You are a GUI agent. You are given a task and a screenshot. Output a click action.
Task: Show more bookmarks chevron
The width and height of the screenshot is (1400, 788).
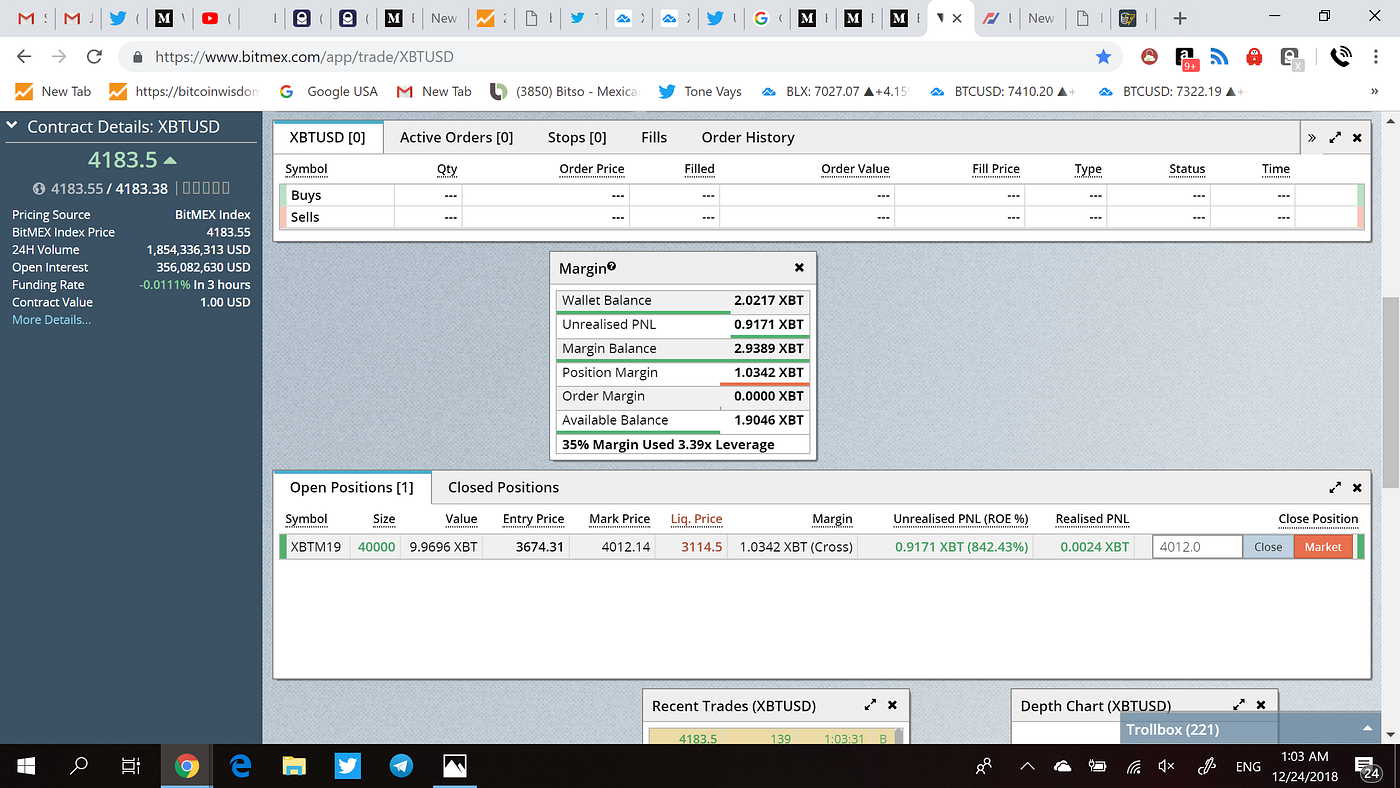click(x=1374, y=91)
